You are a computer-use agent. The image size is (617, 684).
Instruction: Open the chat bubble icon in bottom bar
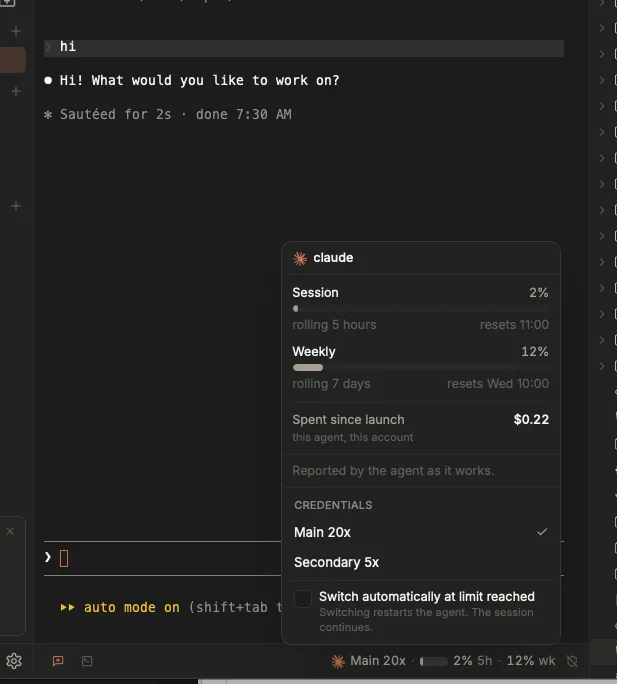58,661
